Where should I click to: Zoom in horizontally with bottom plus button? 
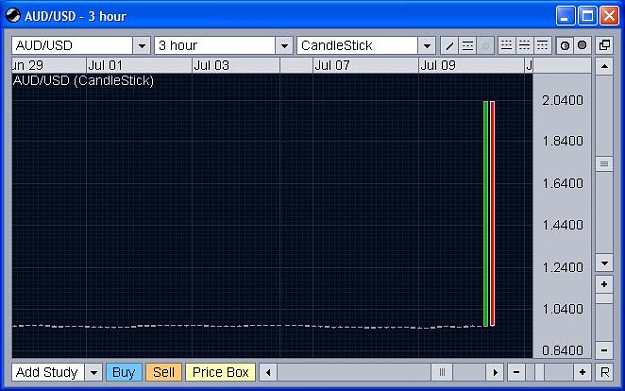[582, 373]
